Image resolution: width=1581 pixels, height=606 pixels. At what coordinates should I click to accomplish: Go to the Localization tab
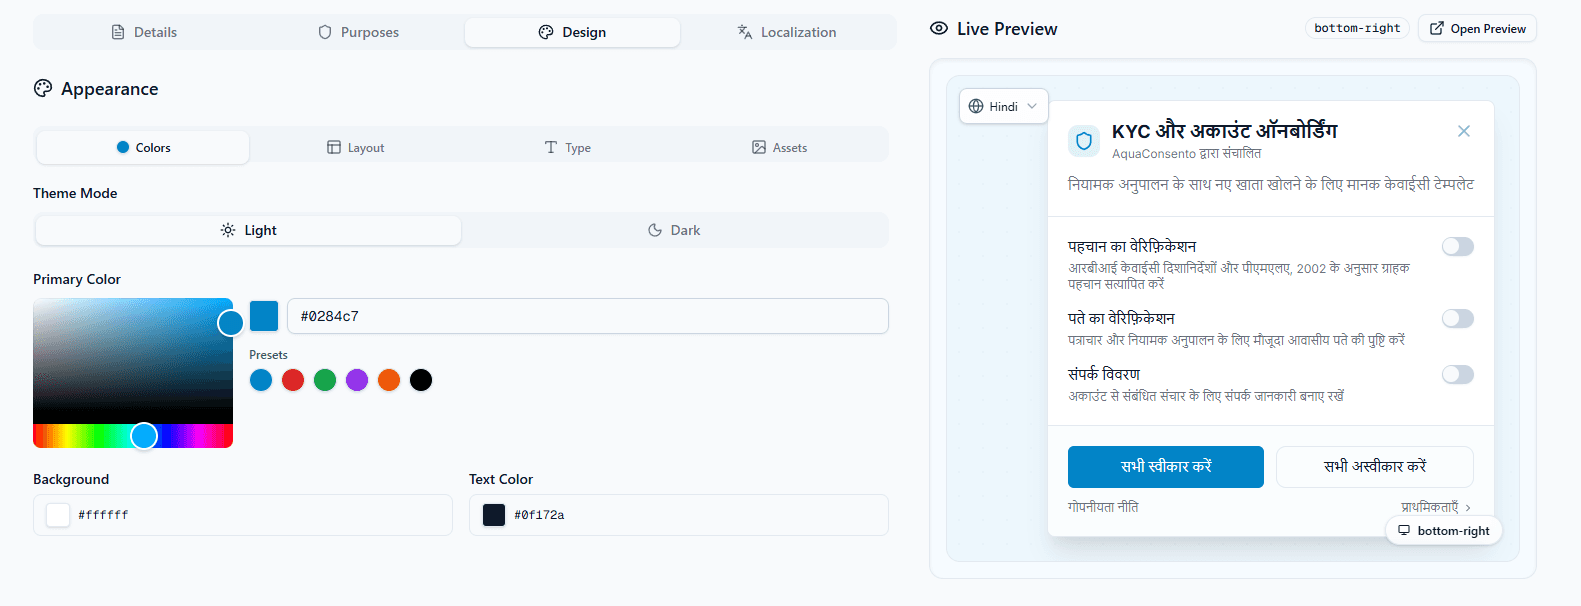click(787, 32)
